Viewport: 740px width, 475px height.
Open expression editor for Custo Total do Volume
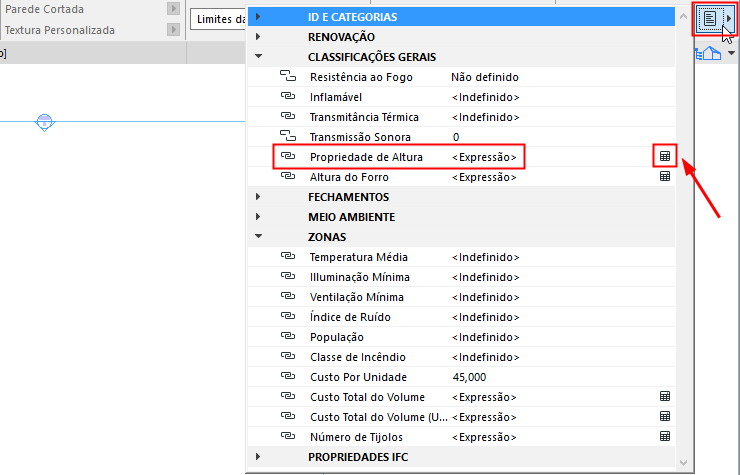[x=665, y=397]
